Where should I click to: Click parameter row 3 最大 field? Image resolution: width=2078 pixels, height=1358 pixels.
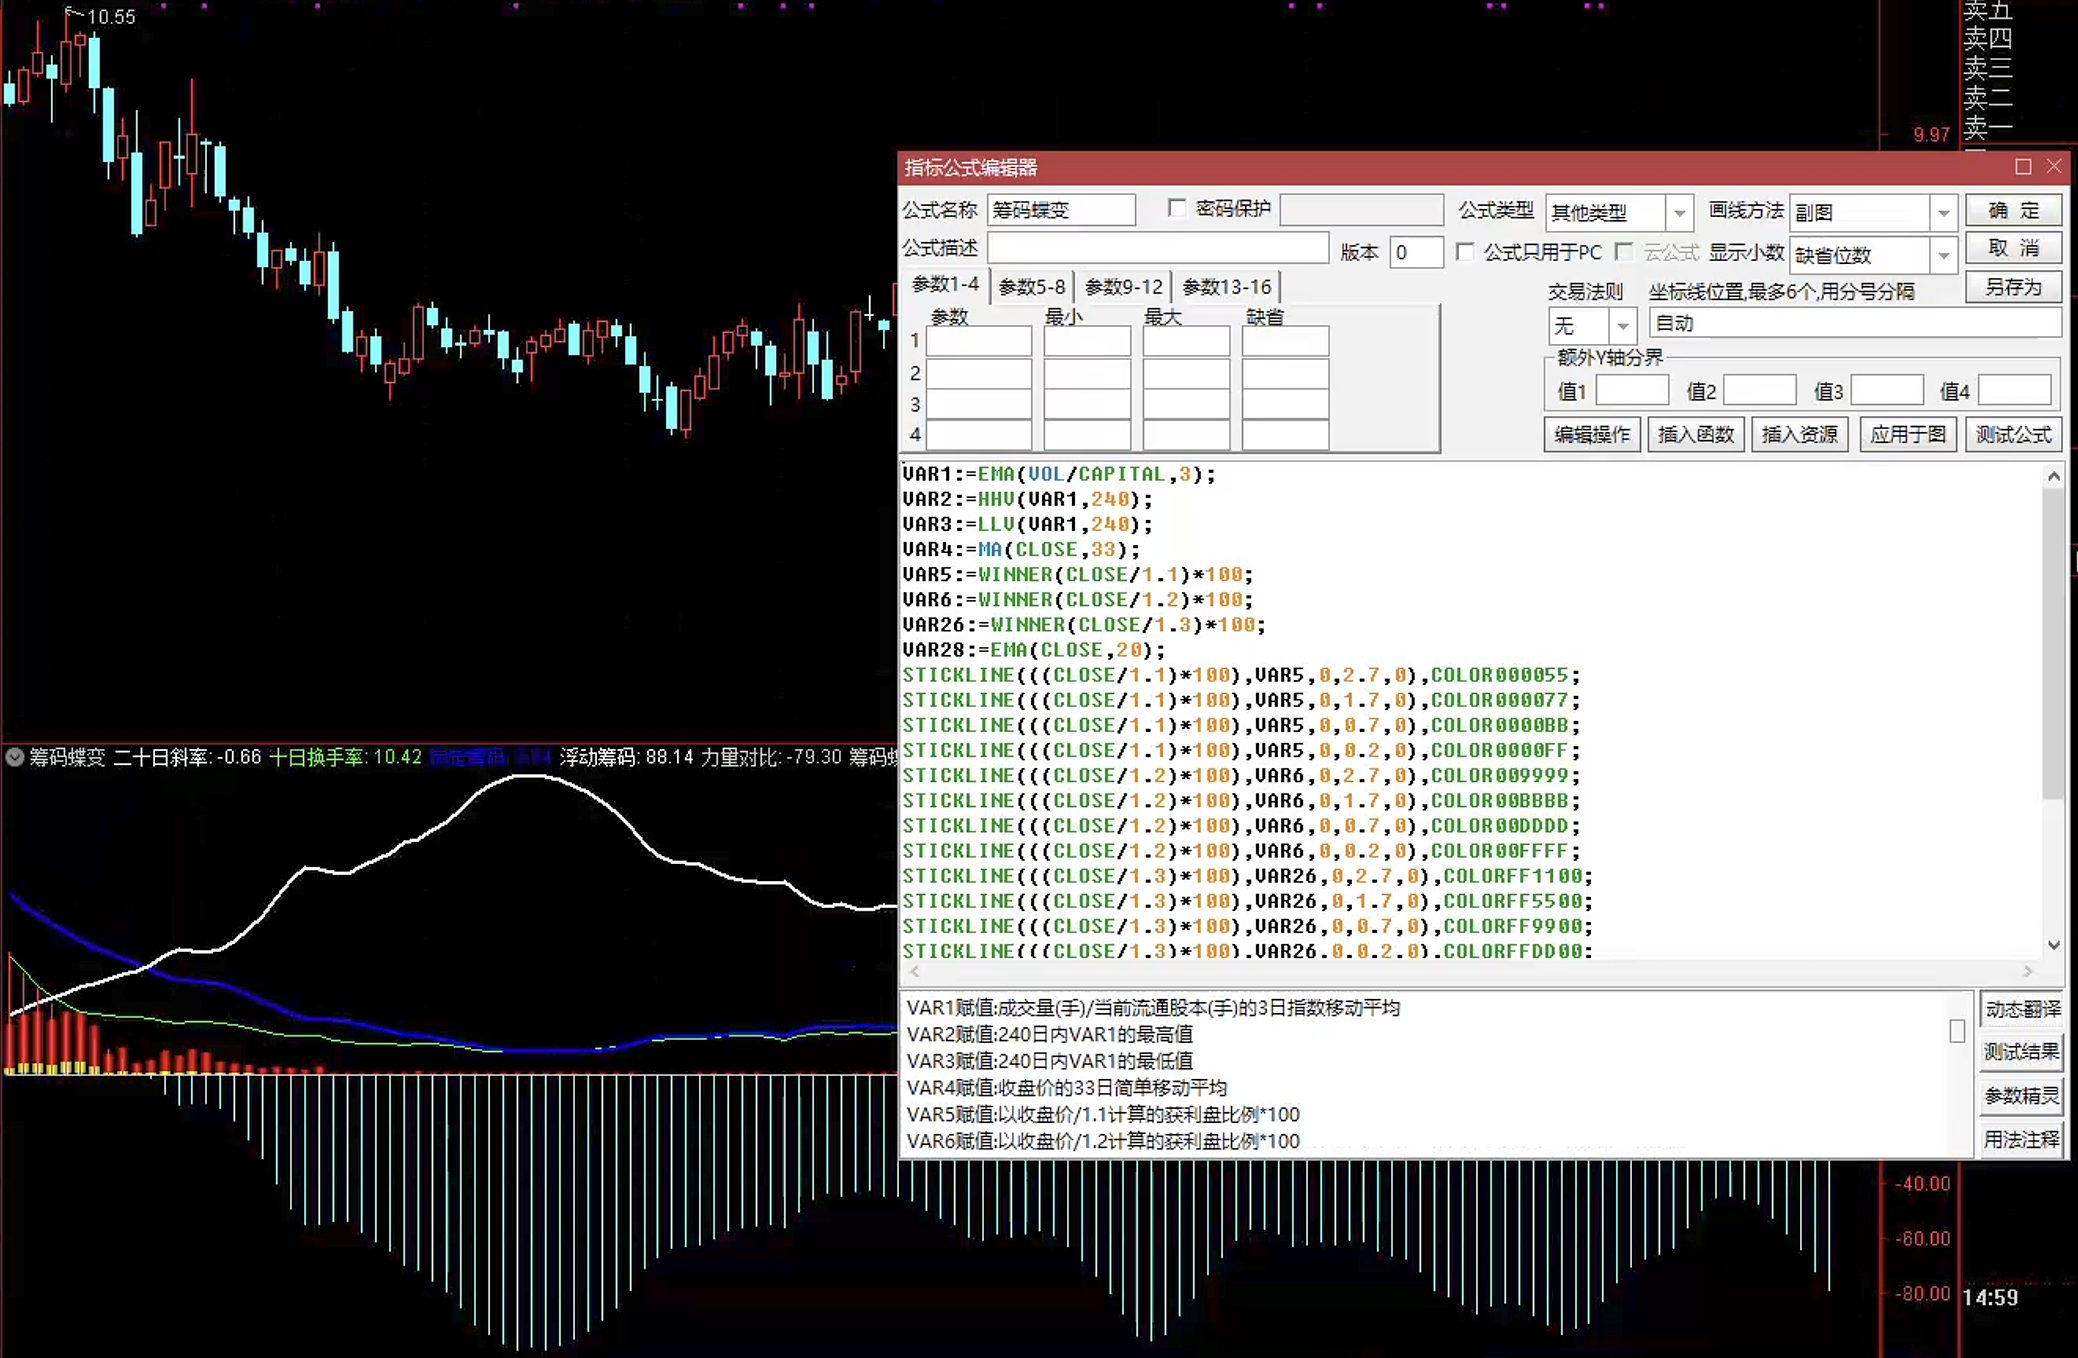pyautogui.click(x=1186, y=404)
